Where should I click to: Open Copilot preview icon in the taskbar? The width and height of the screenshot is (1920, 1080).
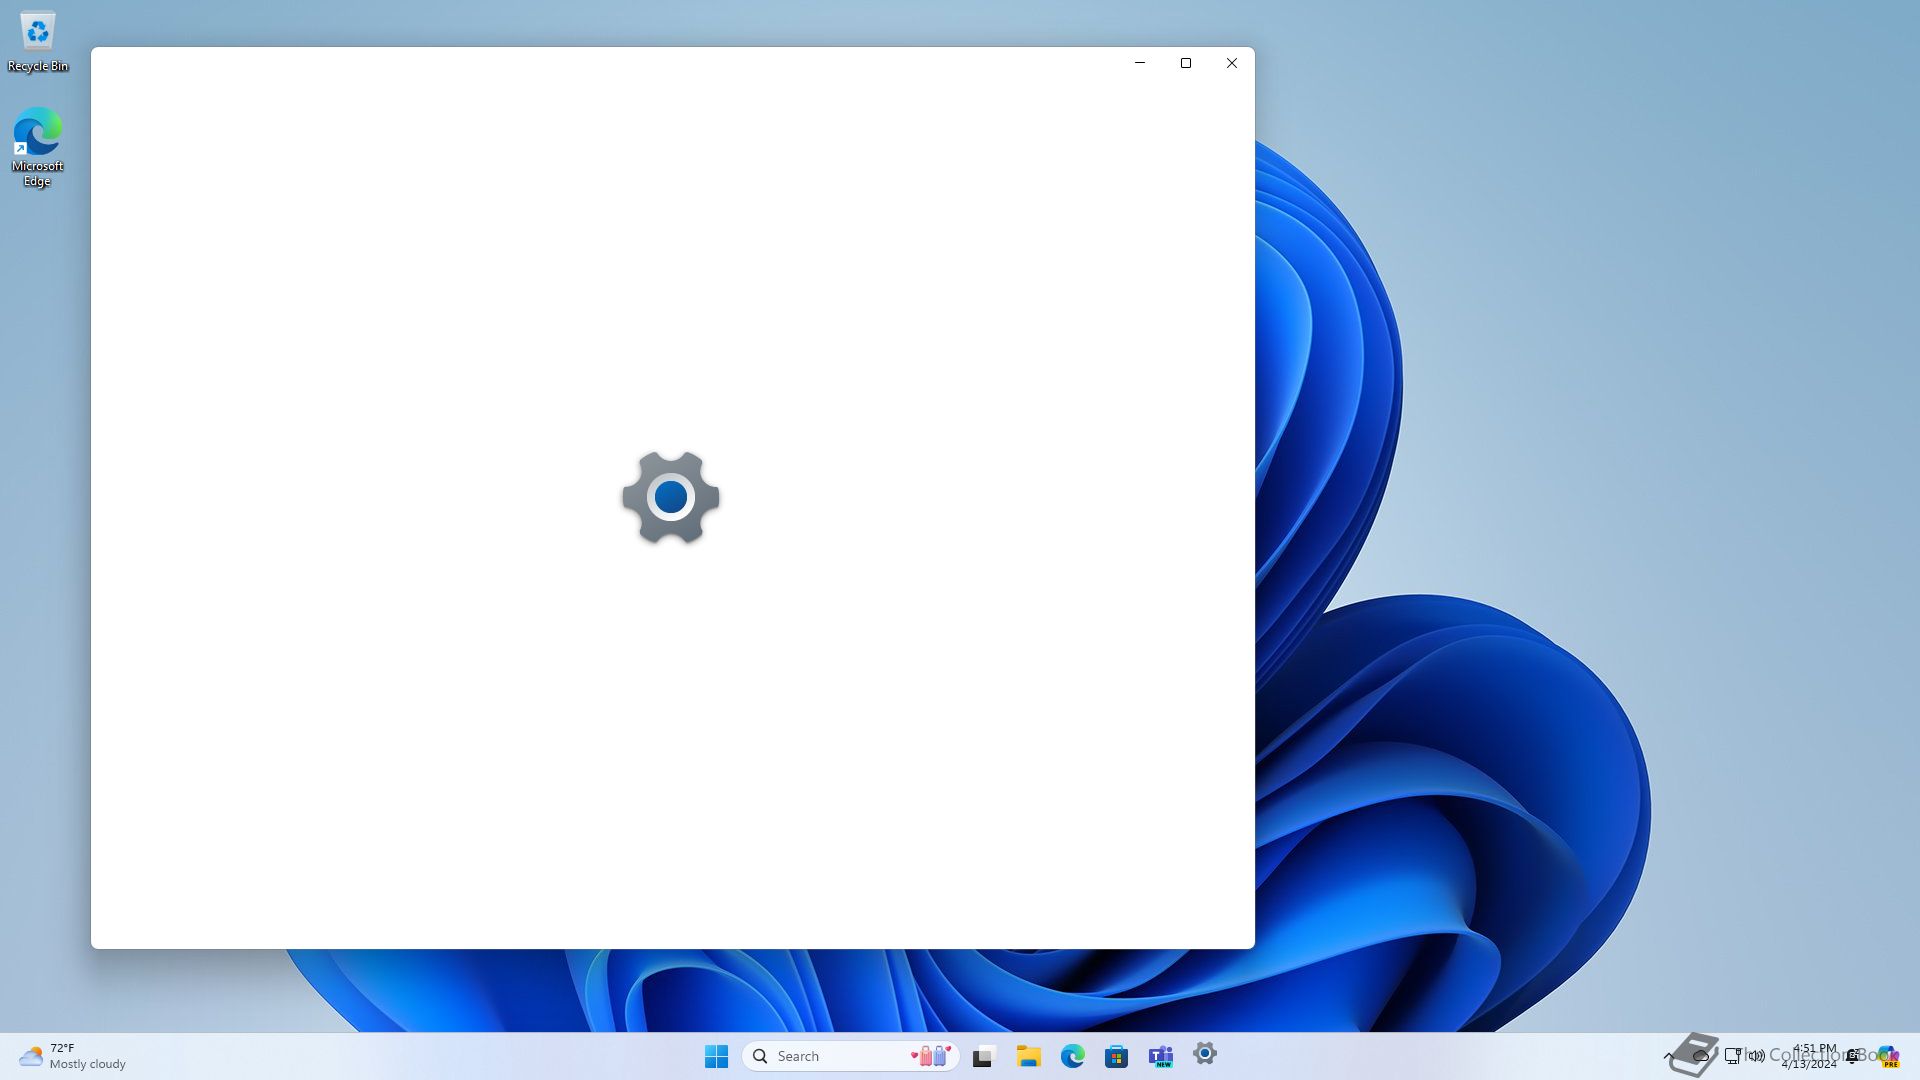1888,1056
